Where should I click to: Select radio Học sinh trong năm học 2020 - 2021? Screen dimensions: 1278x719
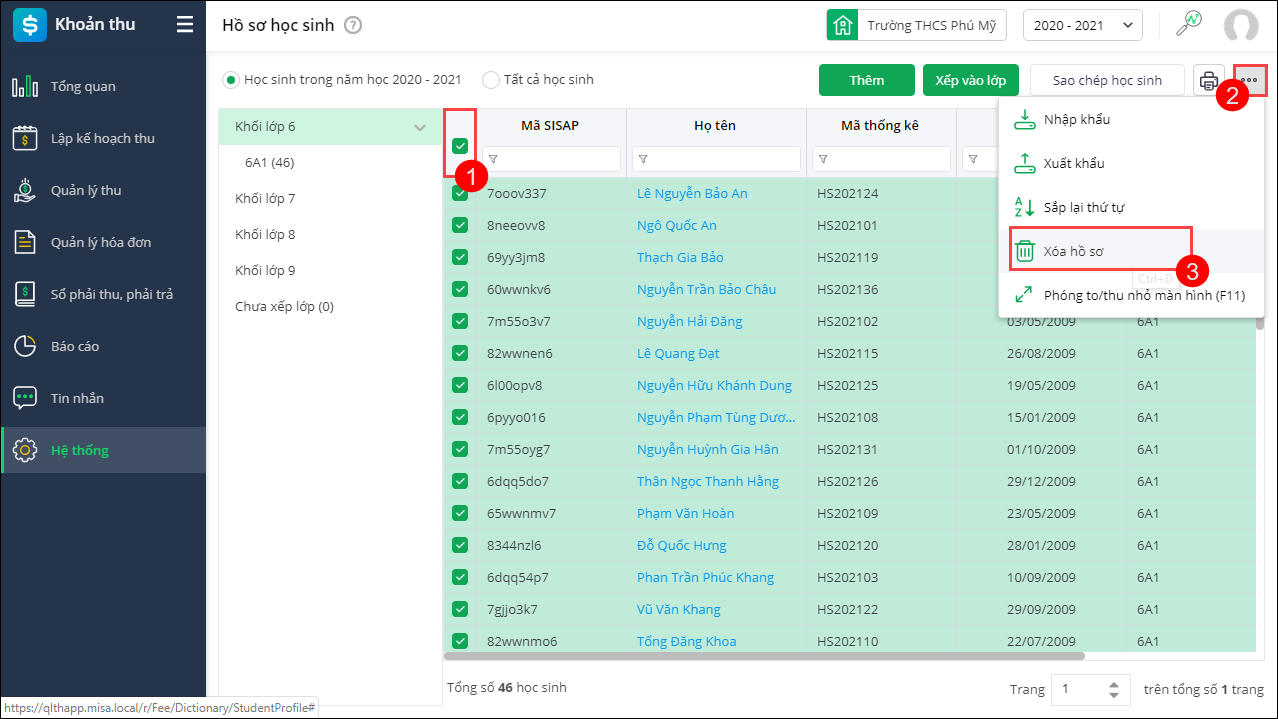[x=231, y=79]
